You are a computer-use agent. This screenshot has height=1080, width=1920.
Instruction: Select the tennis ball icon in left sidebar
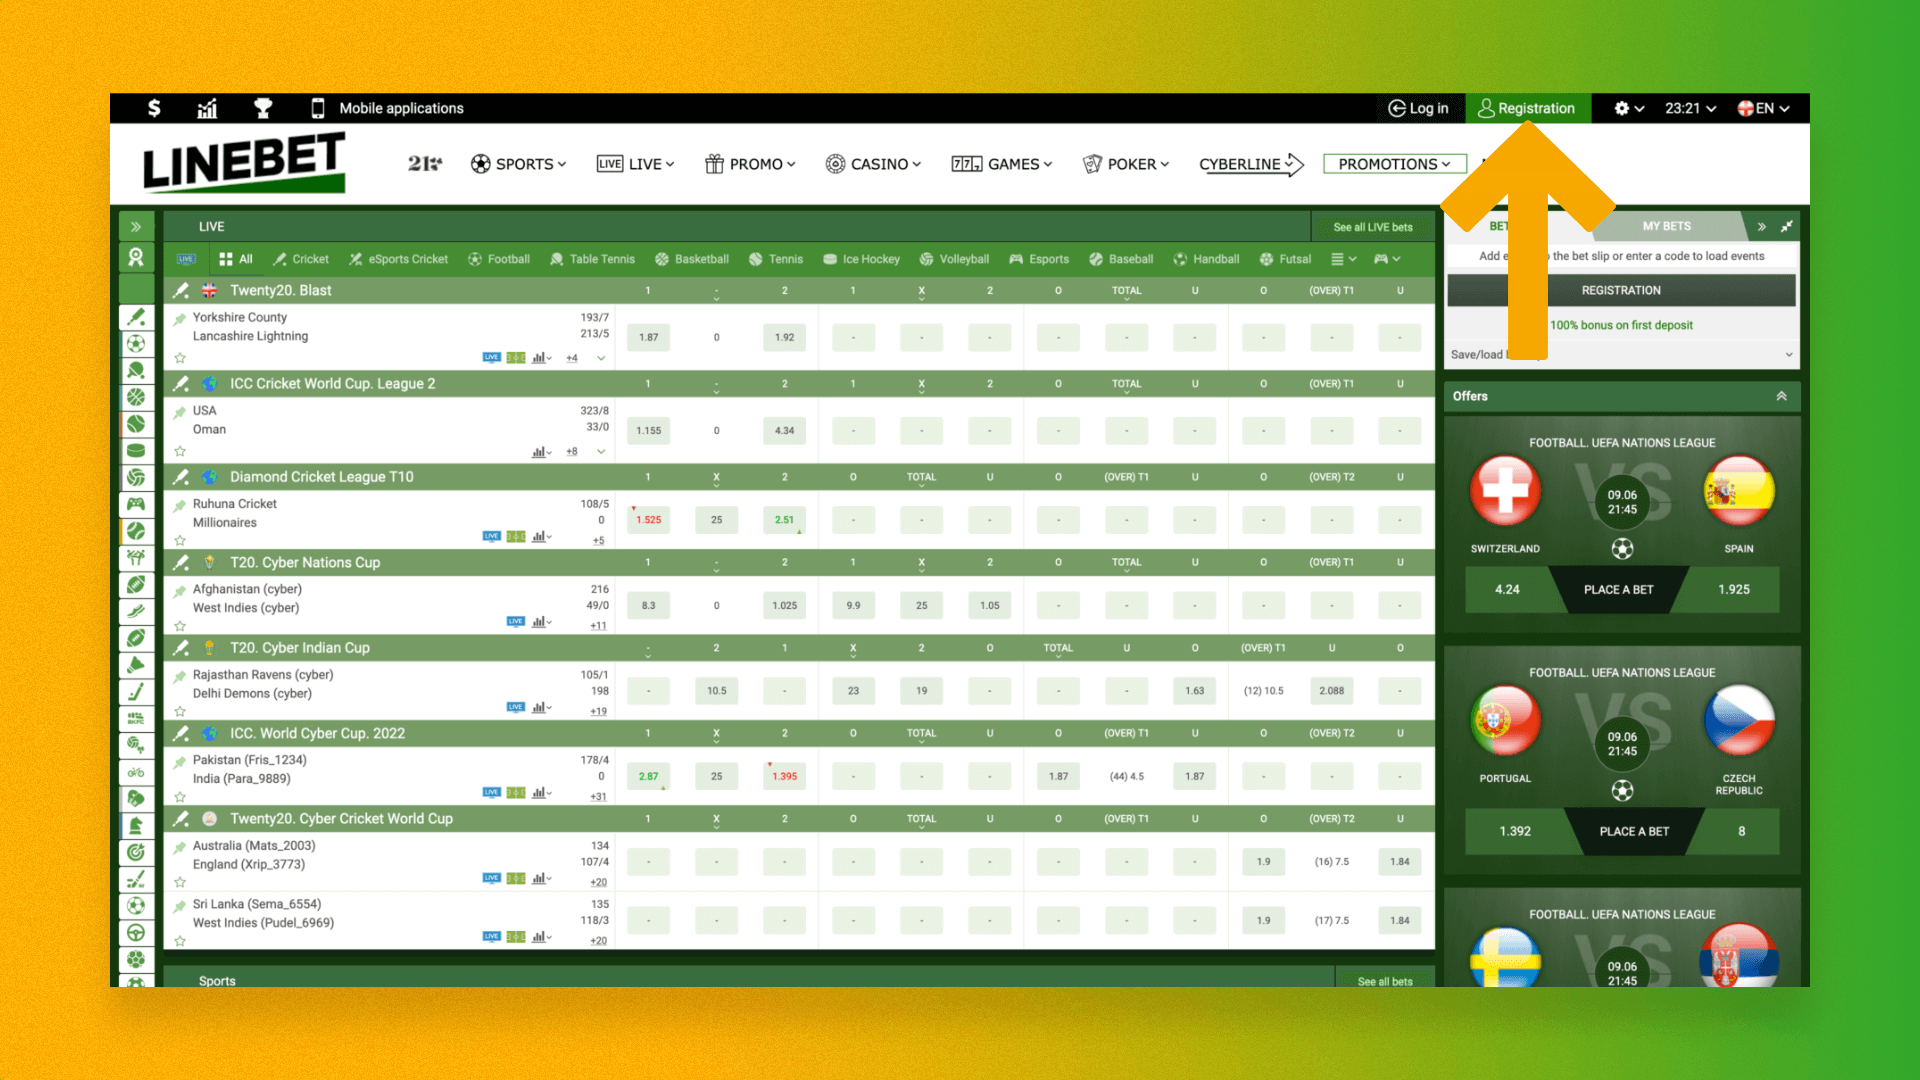(136, 424)
